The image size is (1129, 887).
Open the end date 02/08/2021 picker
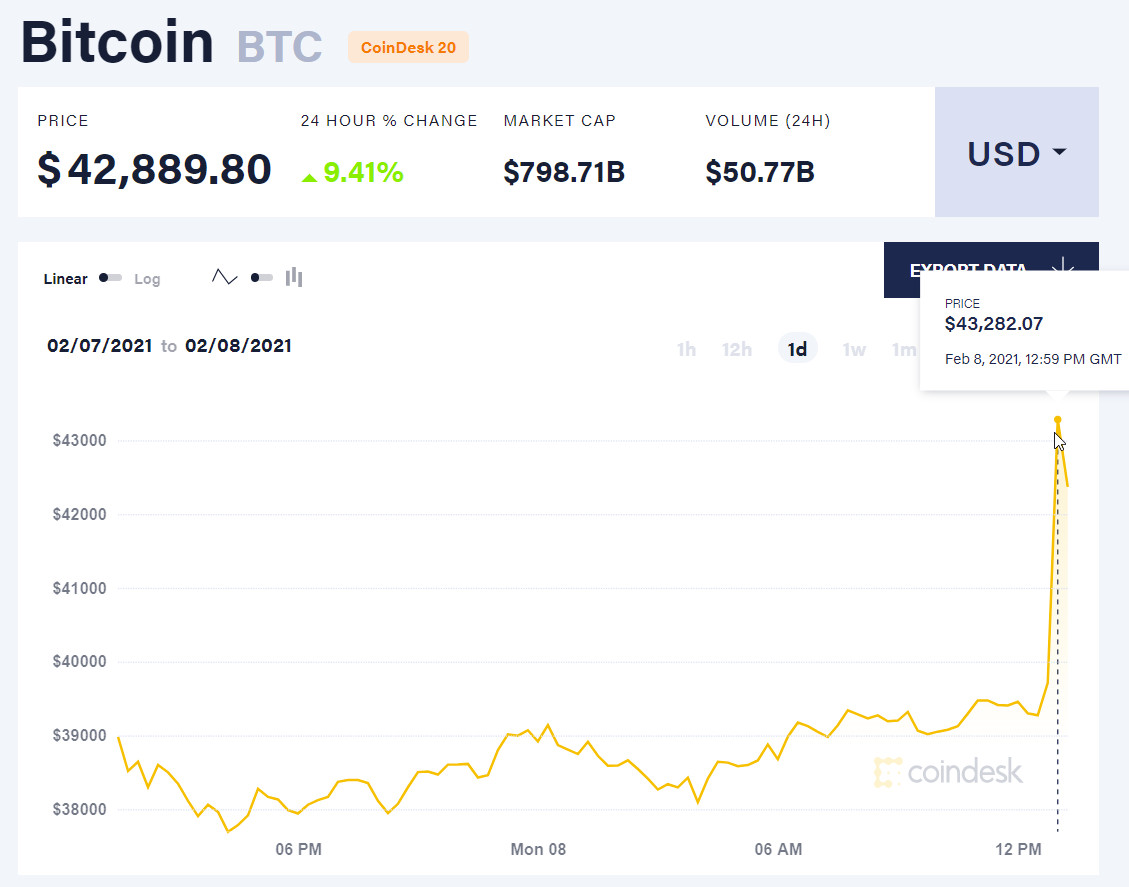tap(238, 346)
